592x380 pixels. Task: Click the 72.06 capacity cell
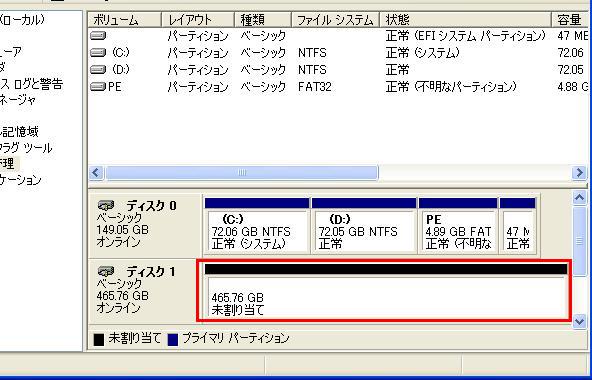pos(570,53)
